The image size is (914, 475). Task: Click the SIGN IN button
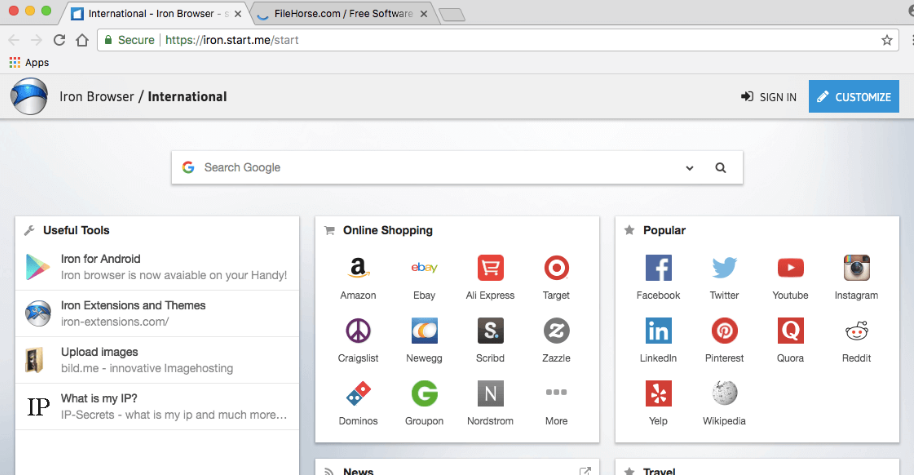[x=768, y=97]
